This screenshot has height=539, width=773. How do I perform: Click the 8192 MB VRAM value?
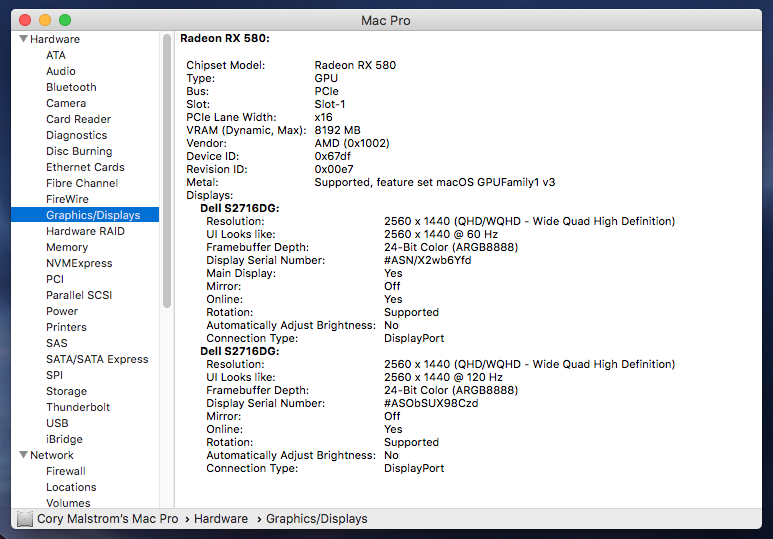point(337,130)
